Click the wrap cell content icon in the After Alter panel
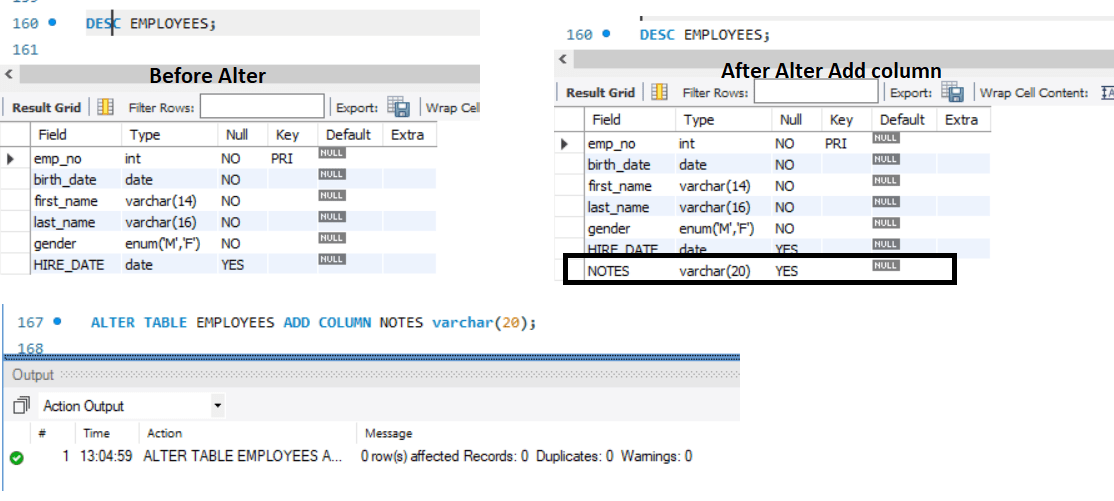This screenshot has height=501, width=1114. pyautogui.click(x=1107, y=92)
